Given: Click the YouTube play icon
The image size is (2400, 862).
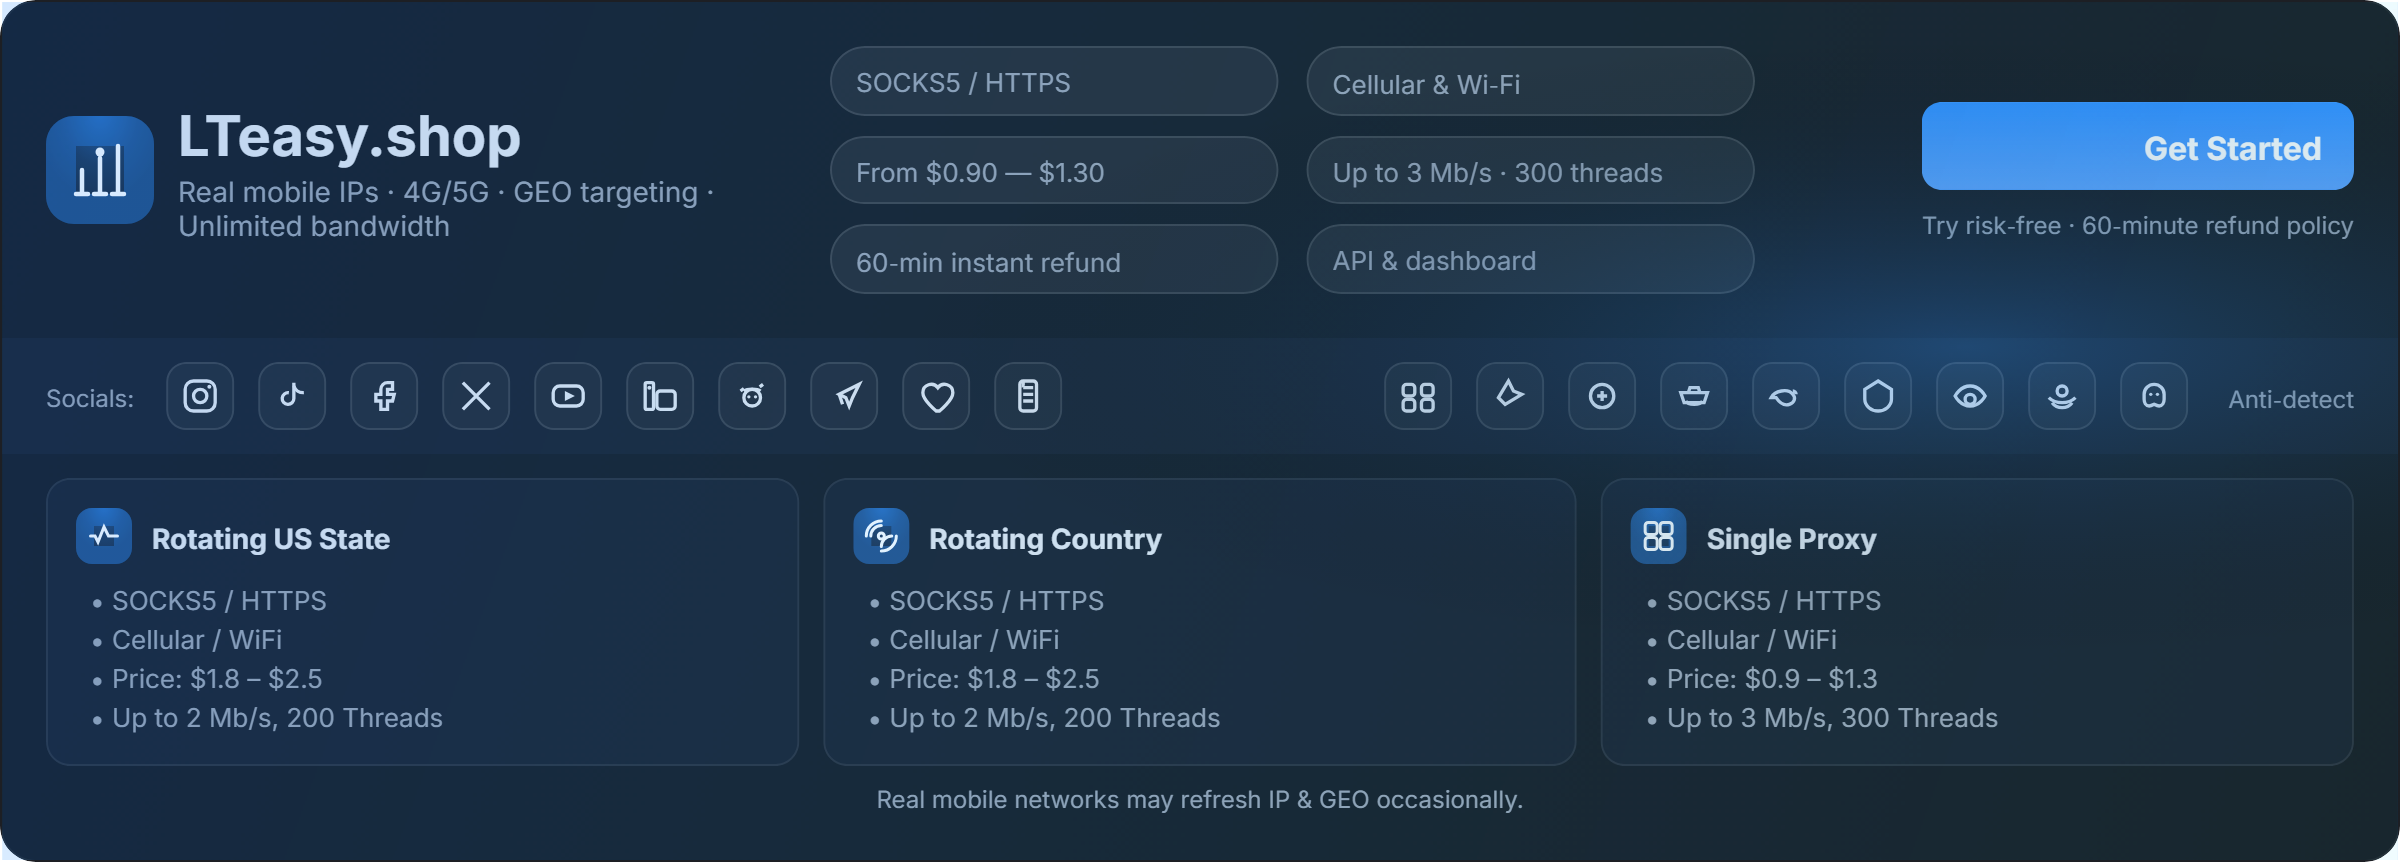Looking at the screenshot, I should click(568, 396).
